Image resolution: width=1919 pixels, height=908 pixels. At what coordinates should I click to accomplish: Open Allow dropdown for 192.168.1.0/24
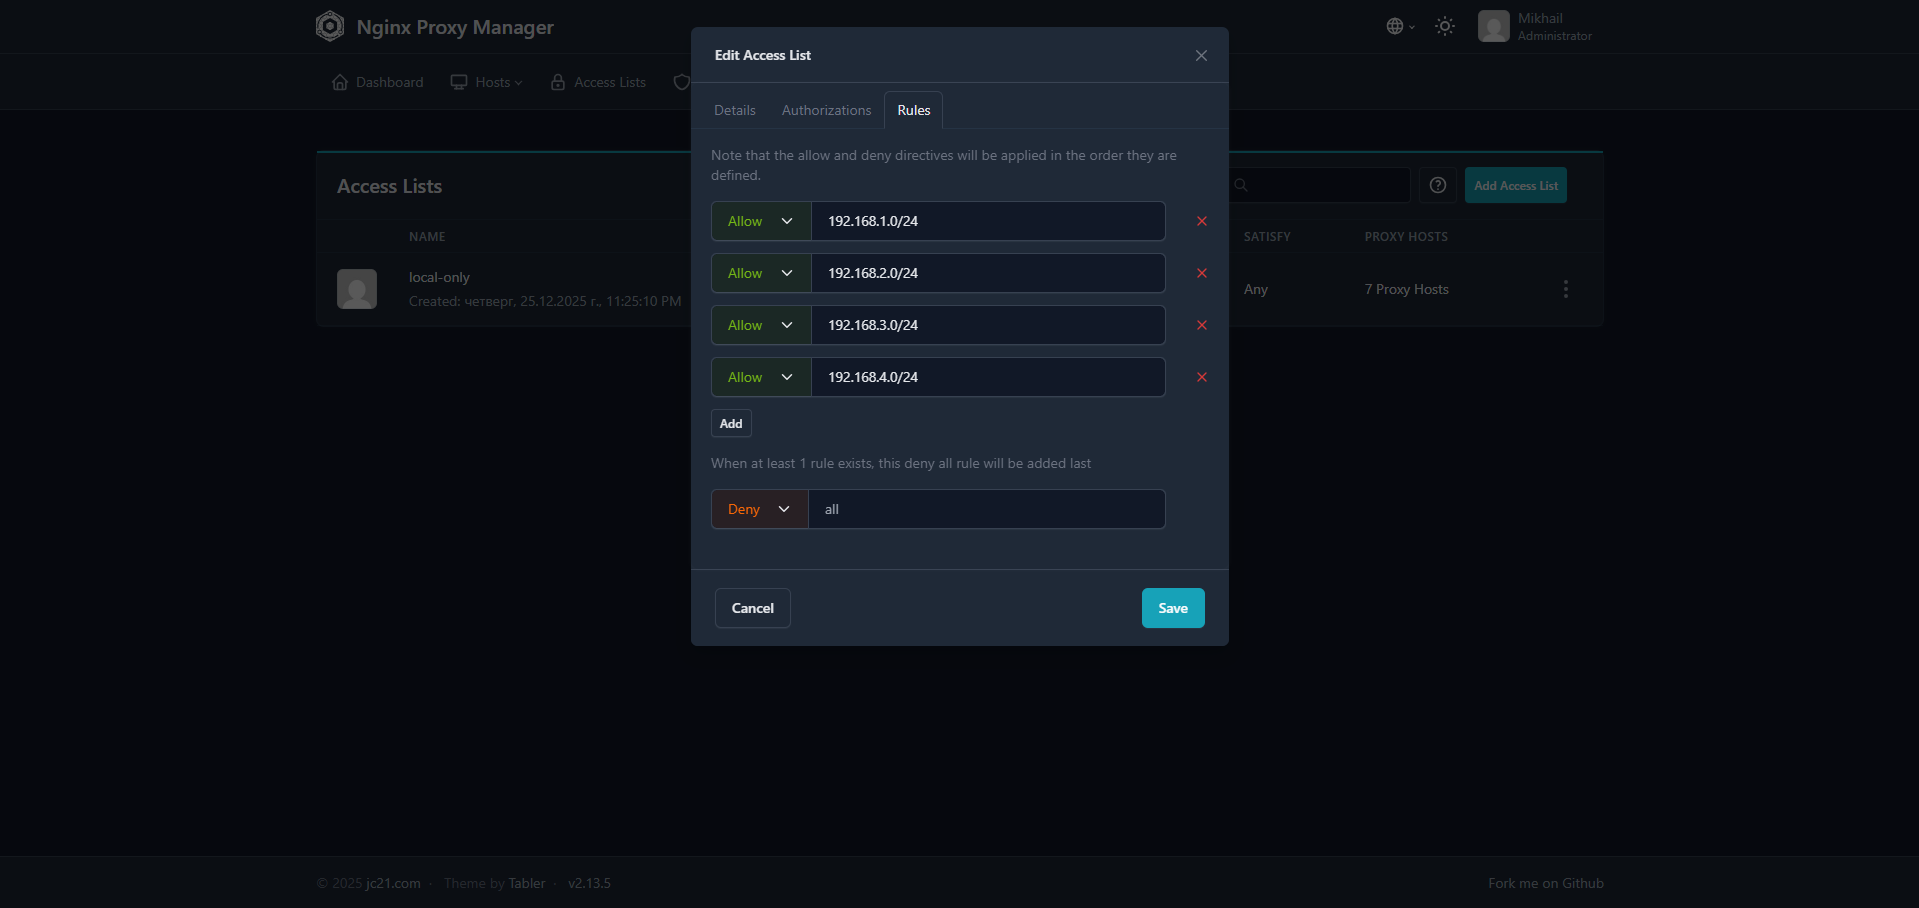761,221
